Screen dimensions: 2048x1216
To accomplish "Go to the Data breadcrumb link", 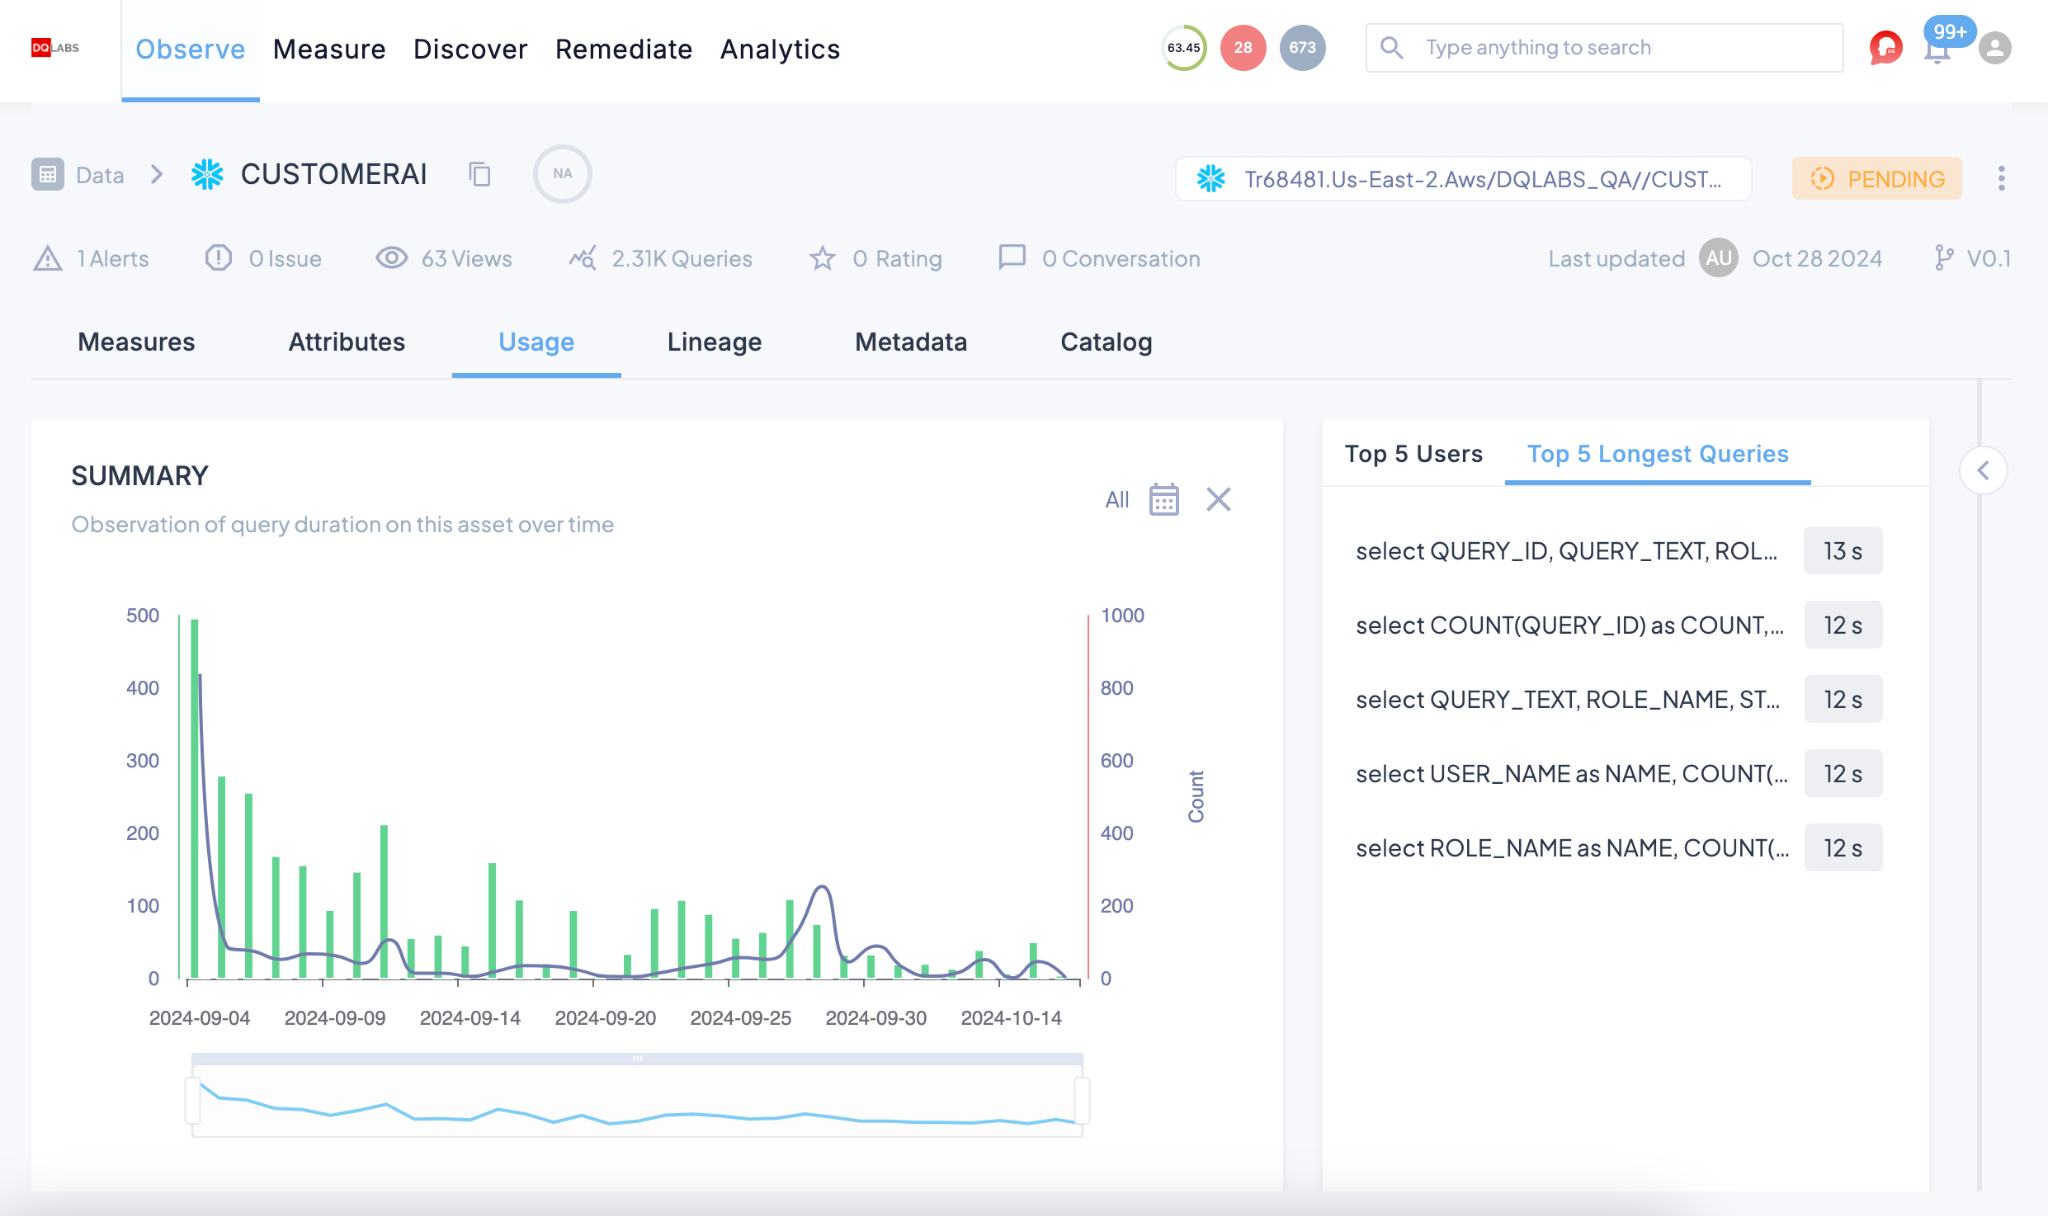I will pos(100,175).
